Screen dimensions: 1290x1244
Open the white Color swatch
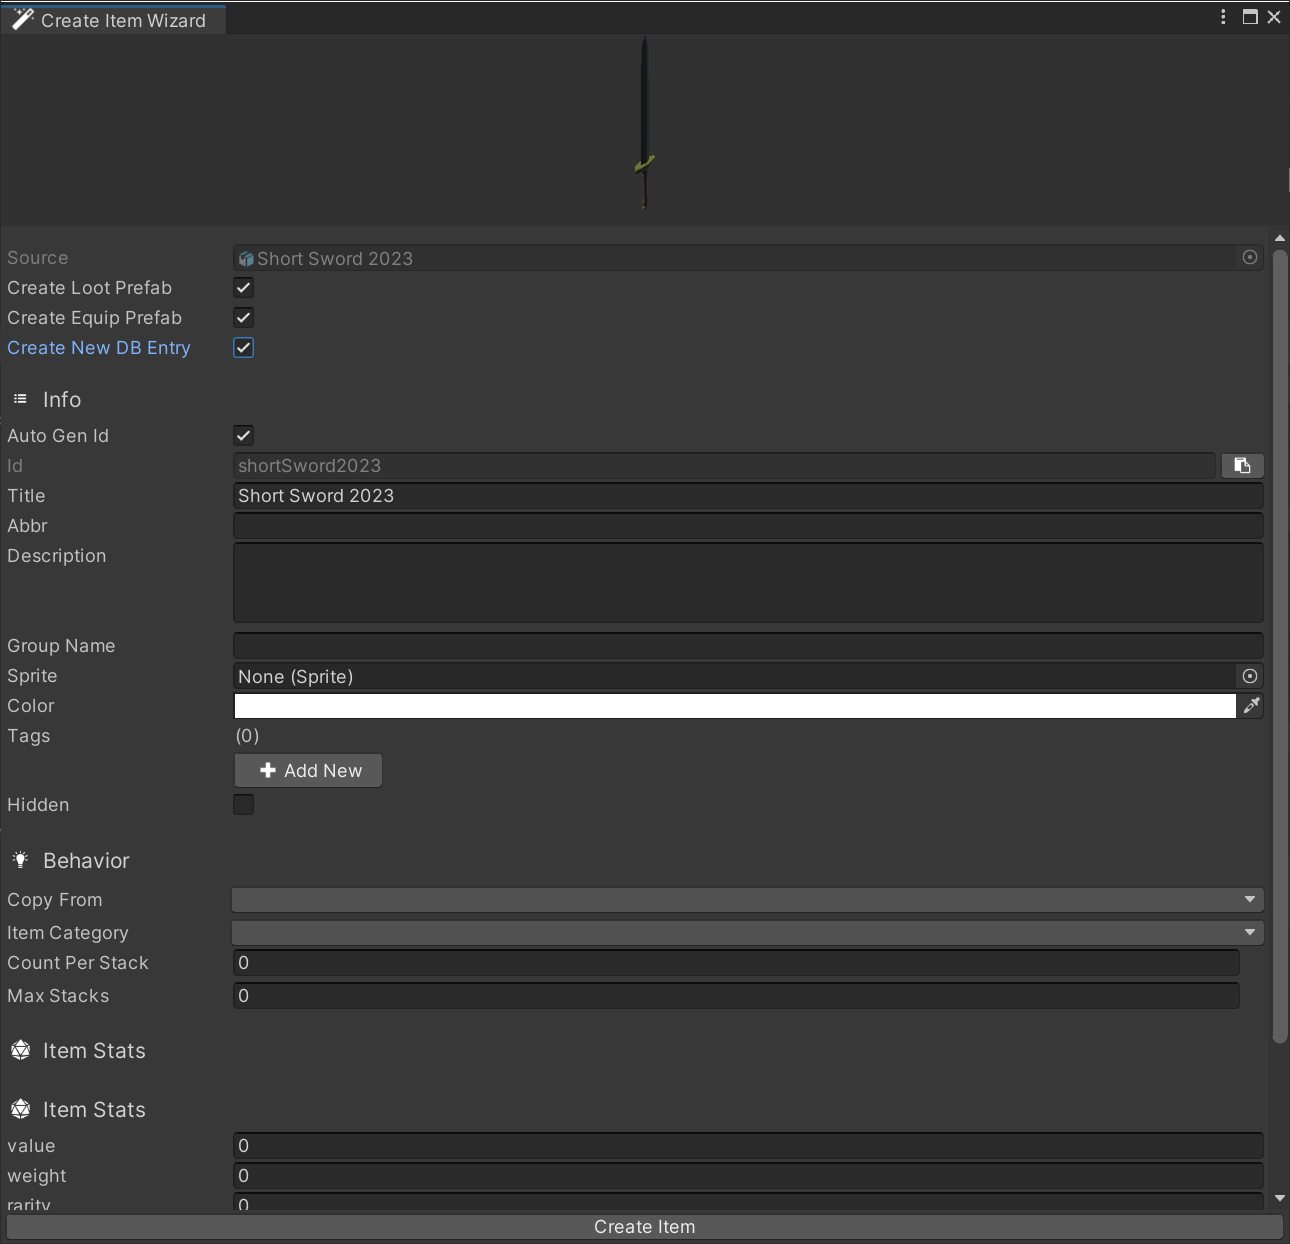click(x=734, y=706)
